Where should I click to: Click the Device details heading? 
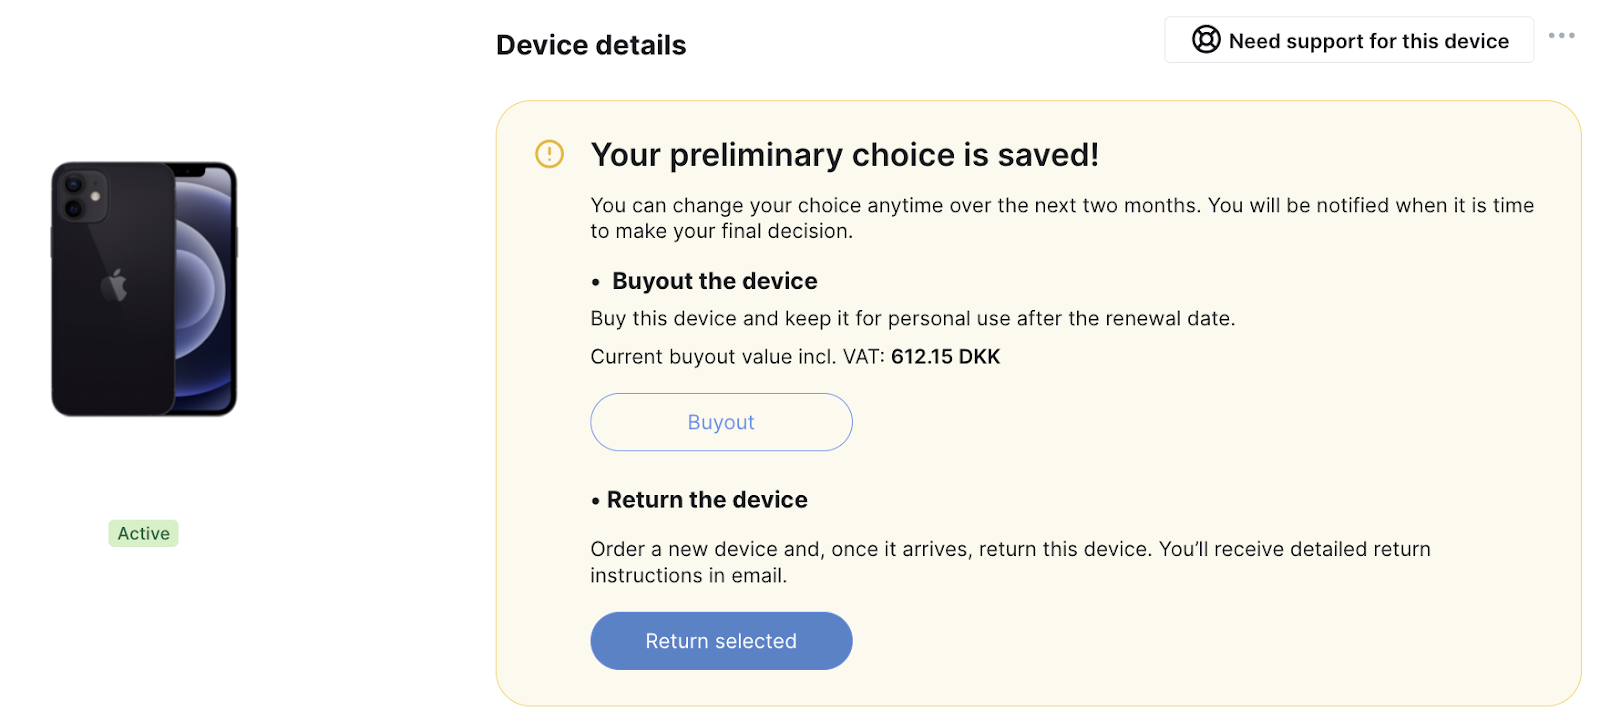tap(591, 45)
